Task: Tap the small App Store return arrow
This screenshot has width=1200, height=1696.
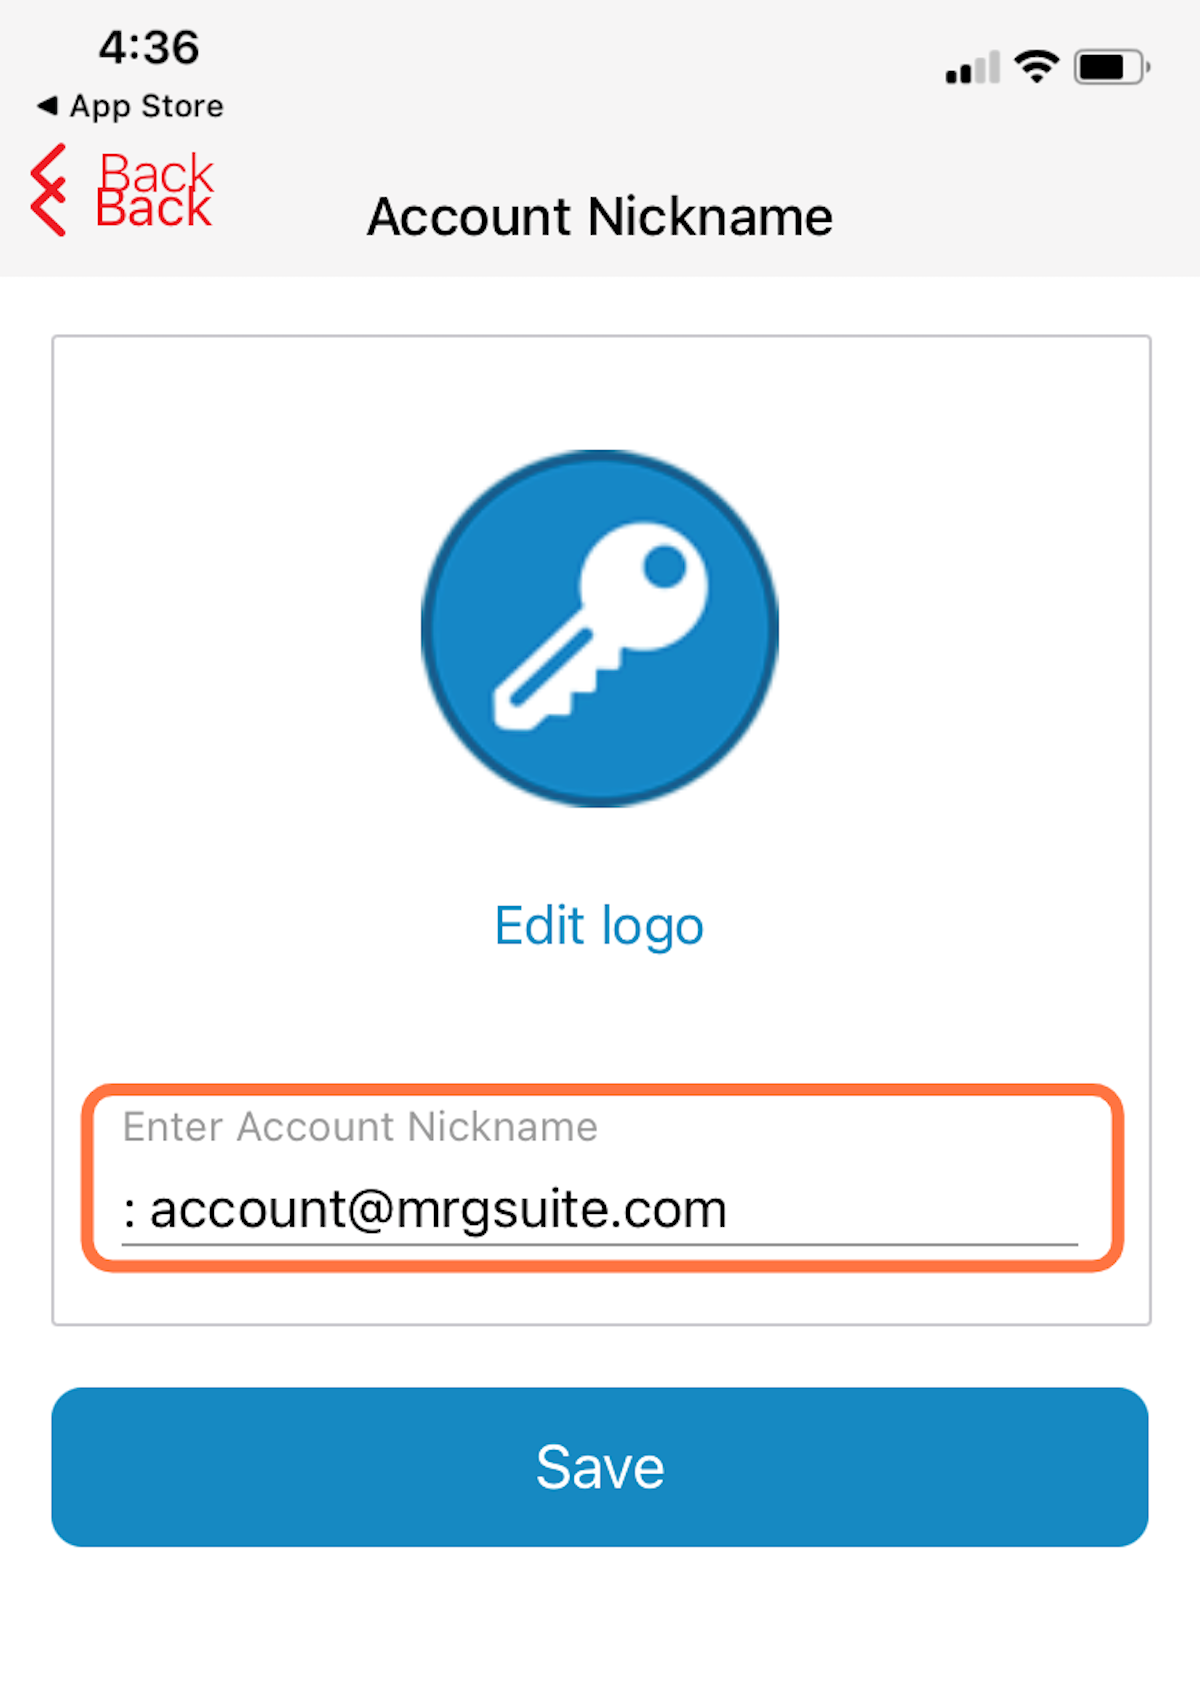Action: 47,105
